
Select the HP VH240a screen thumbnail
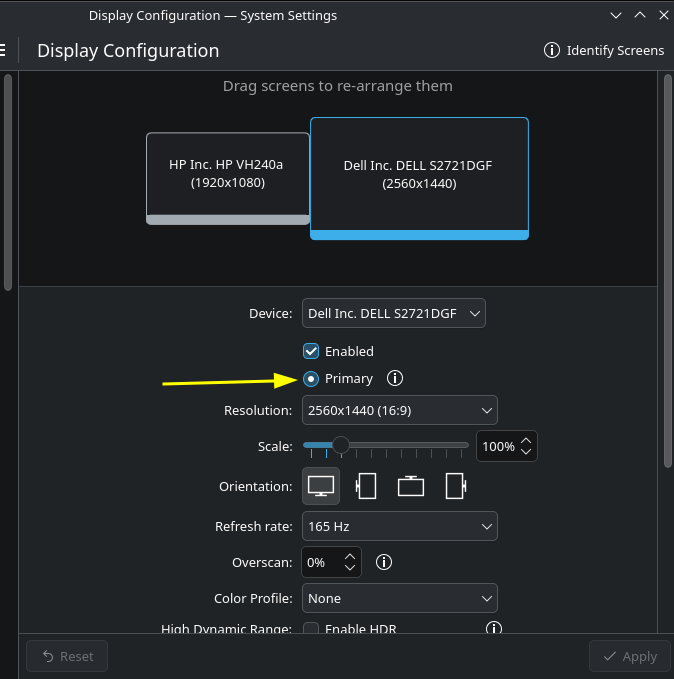pos(228,178)
